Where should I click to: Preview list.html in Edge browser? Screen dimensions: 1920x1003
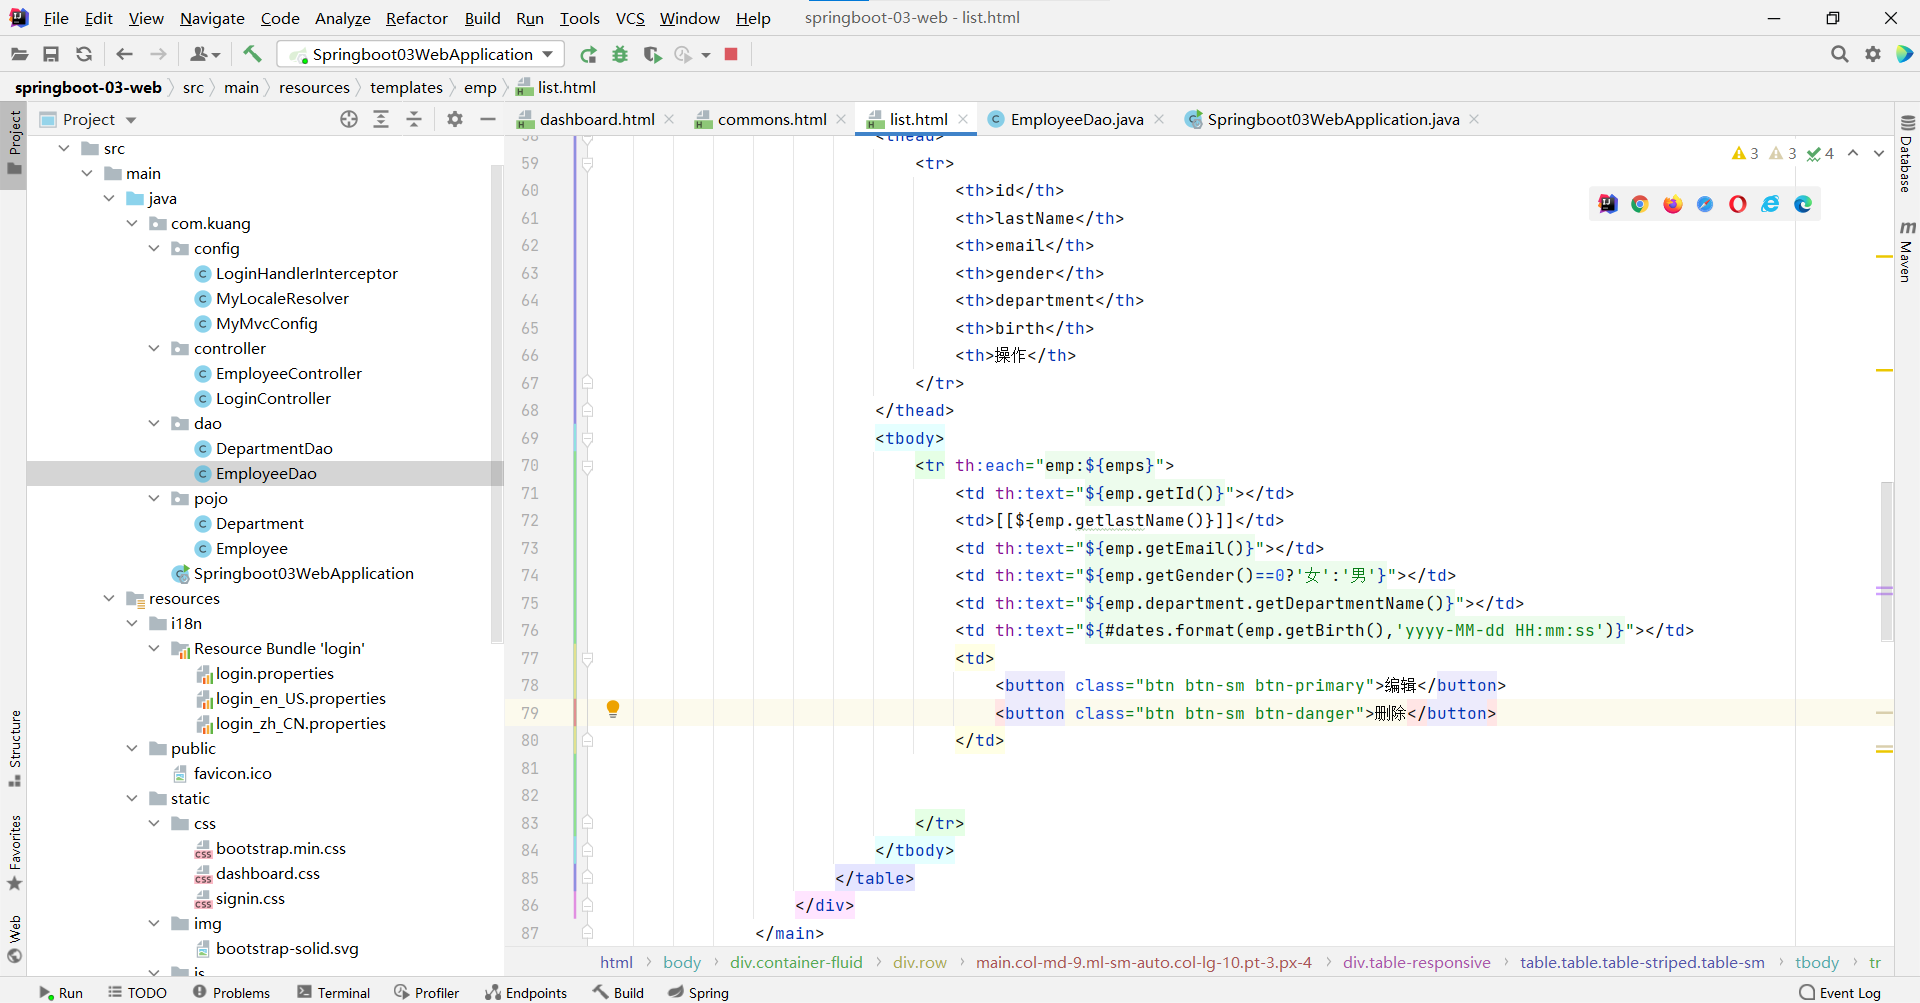[x=1803, y=204]
